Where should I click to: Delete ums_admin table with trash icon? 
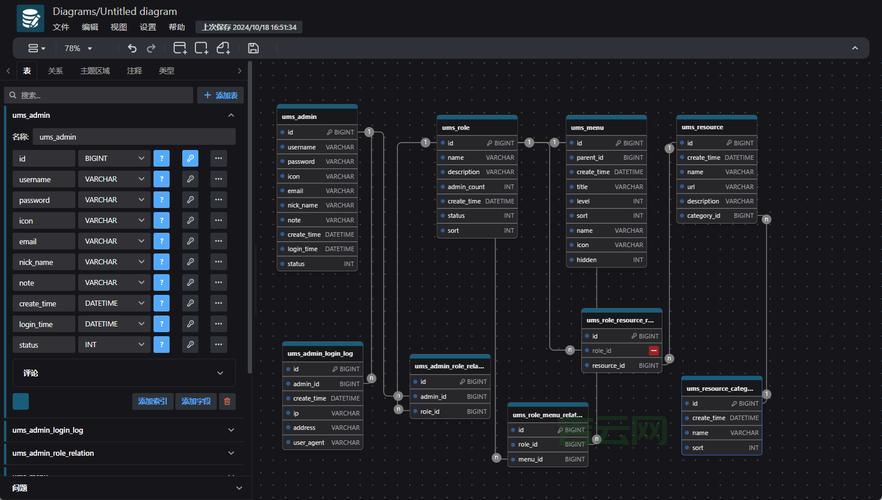click(x=227, y=401)
